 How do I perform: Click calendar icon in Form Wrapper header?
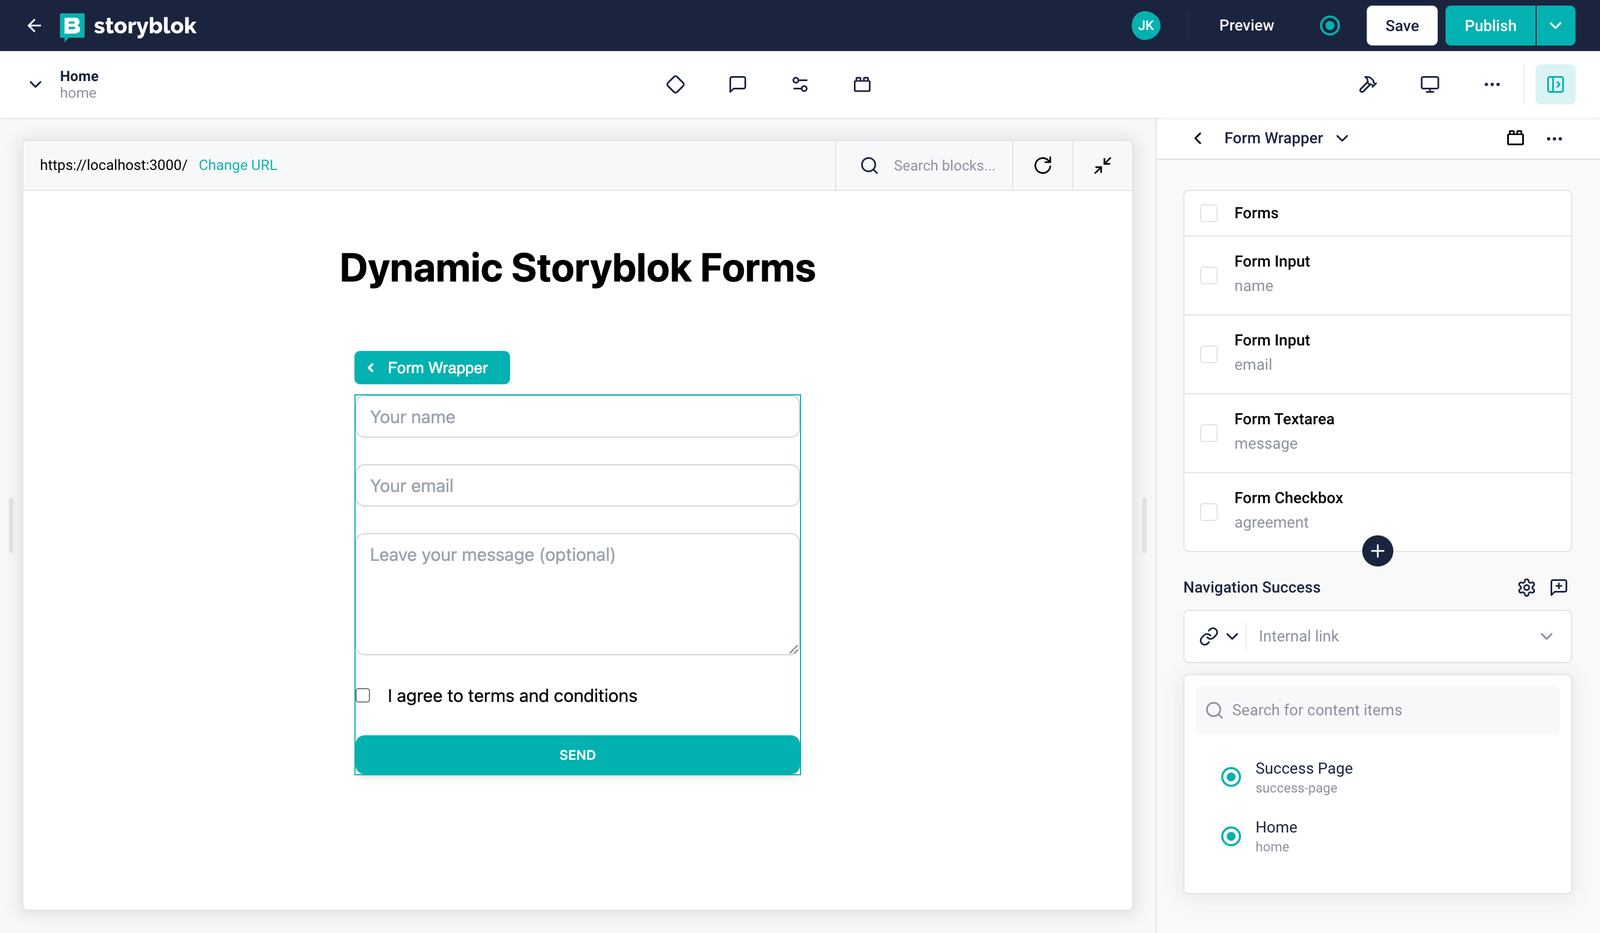coord(1516,138)
